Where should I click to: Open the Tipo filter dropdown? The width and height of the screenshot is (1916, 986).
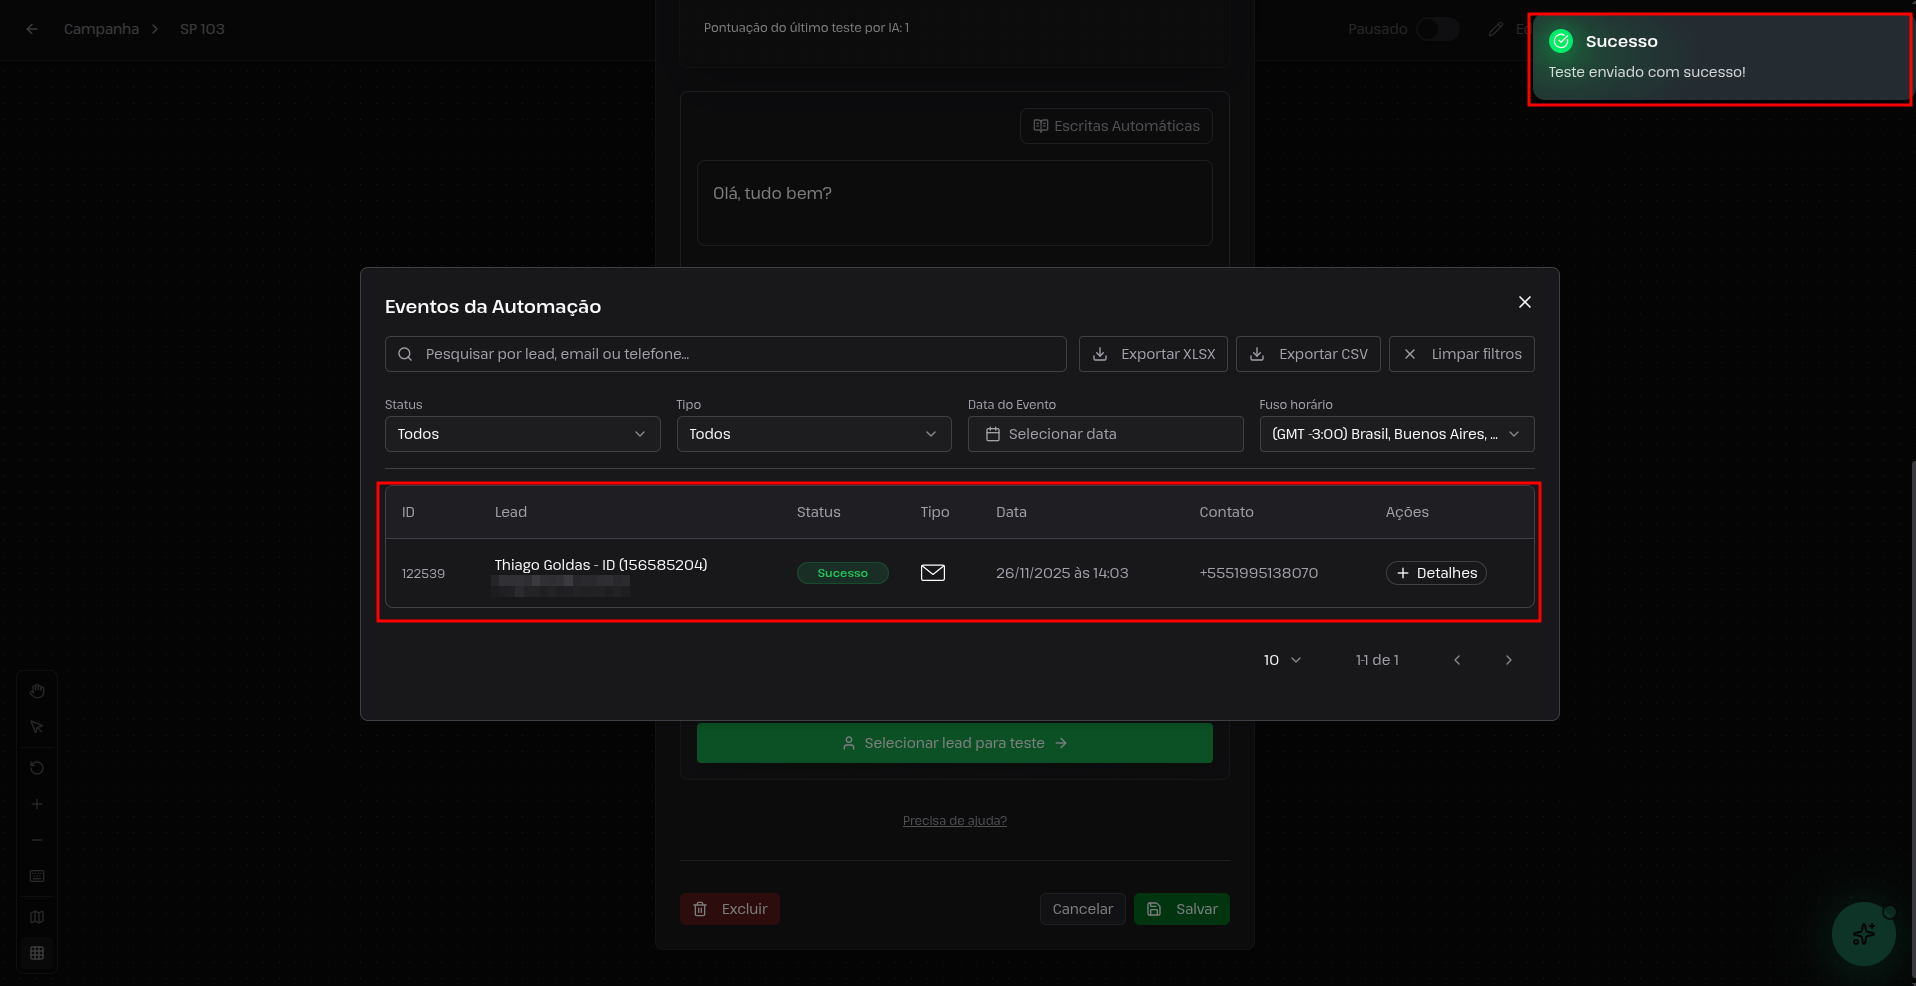[x=813, y=434]
